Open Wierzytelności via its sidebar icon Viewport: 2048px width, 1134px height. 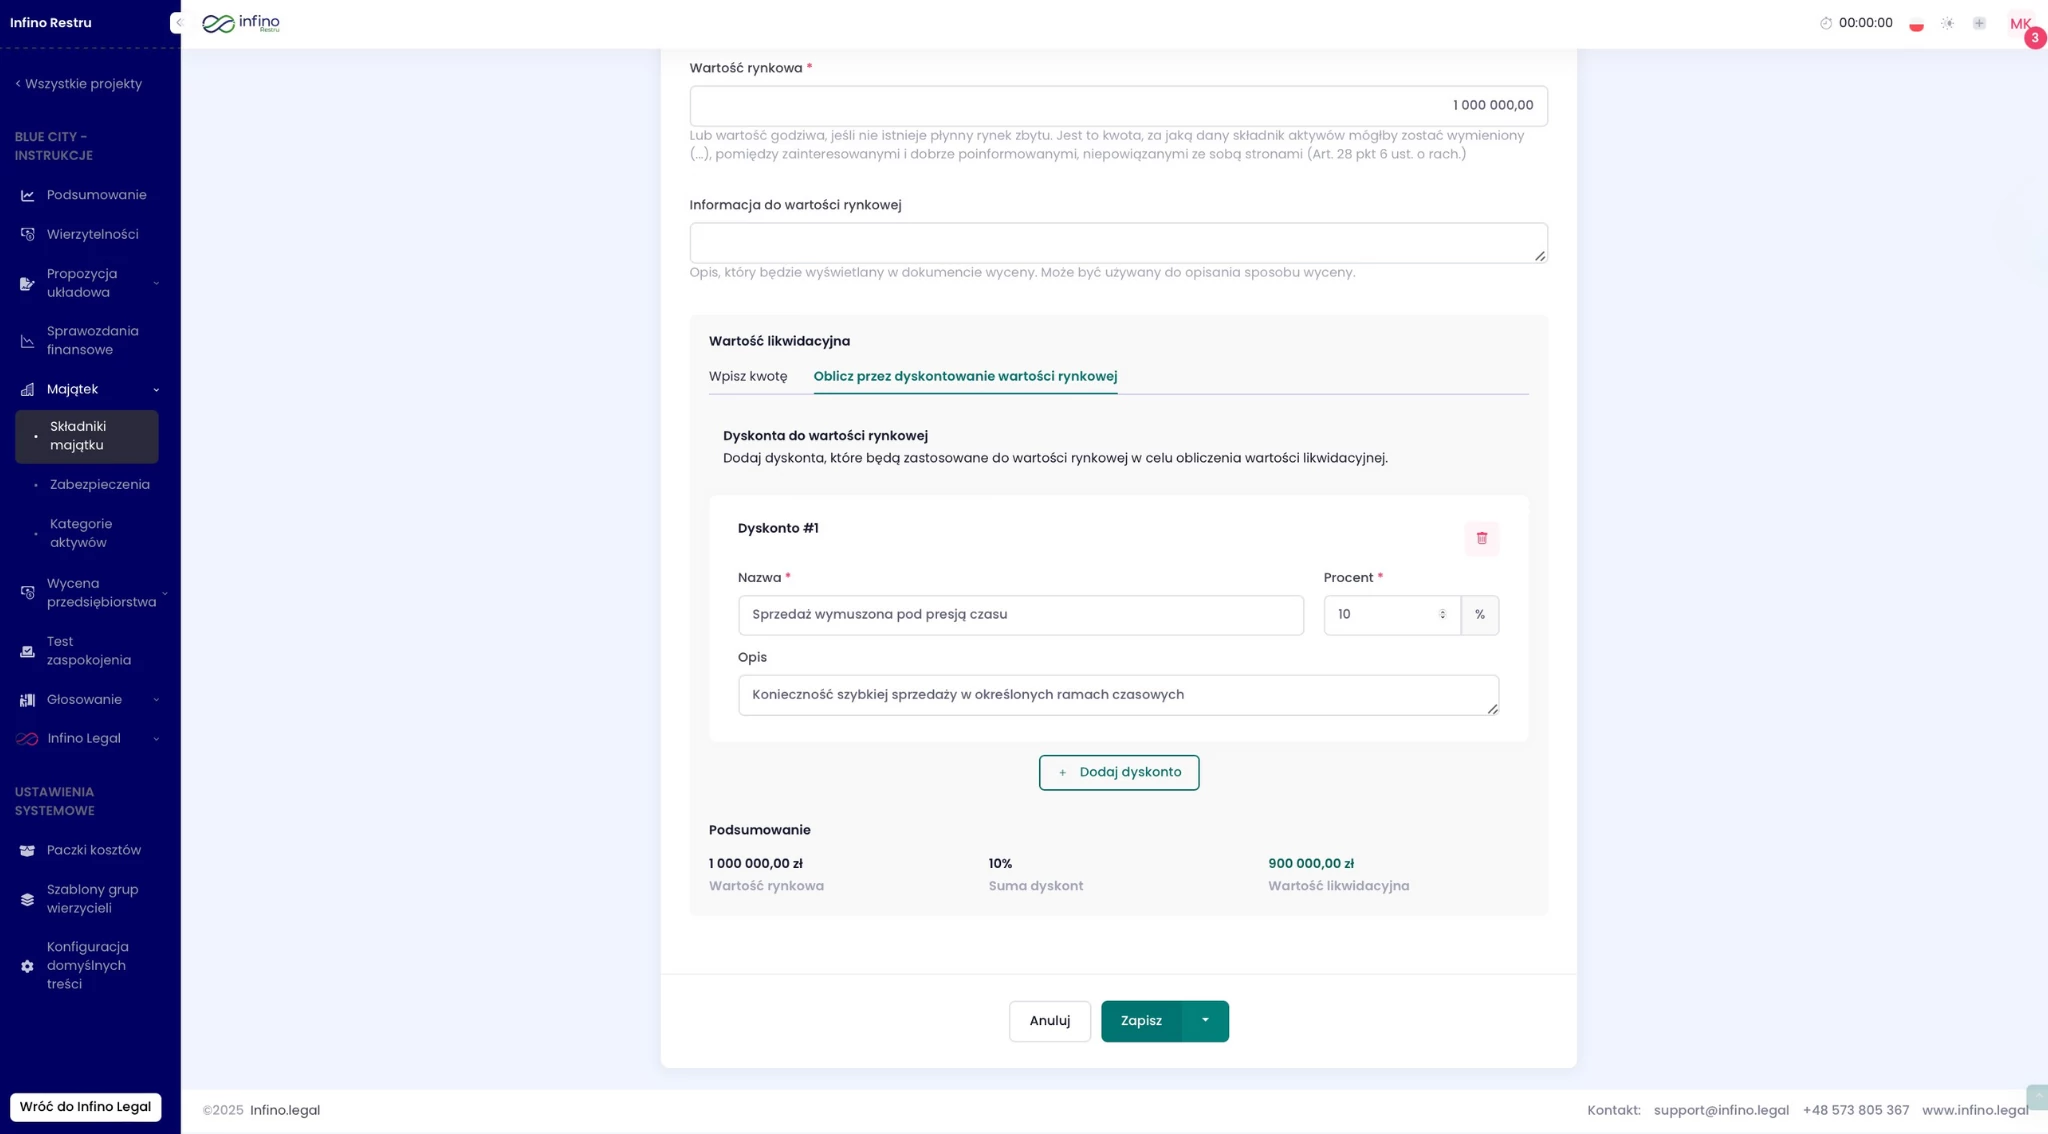pyautogui.click(x=27, y=235)
